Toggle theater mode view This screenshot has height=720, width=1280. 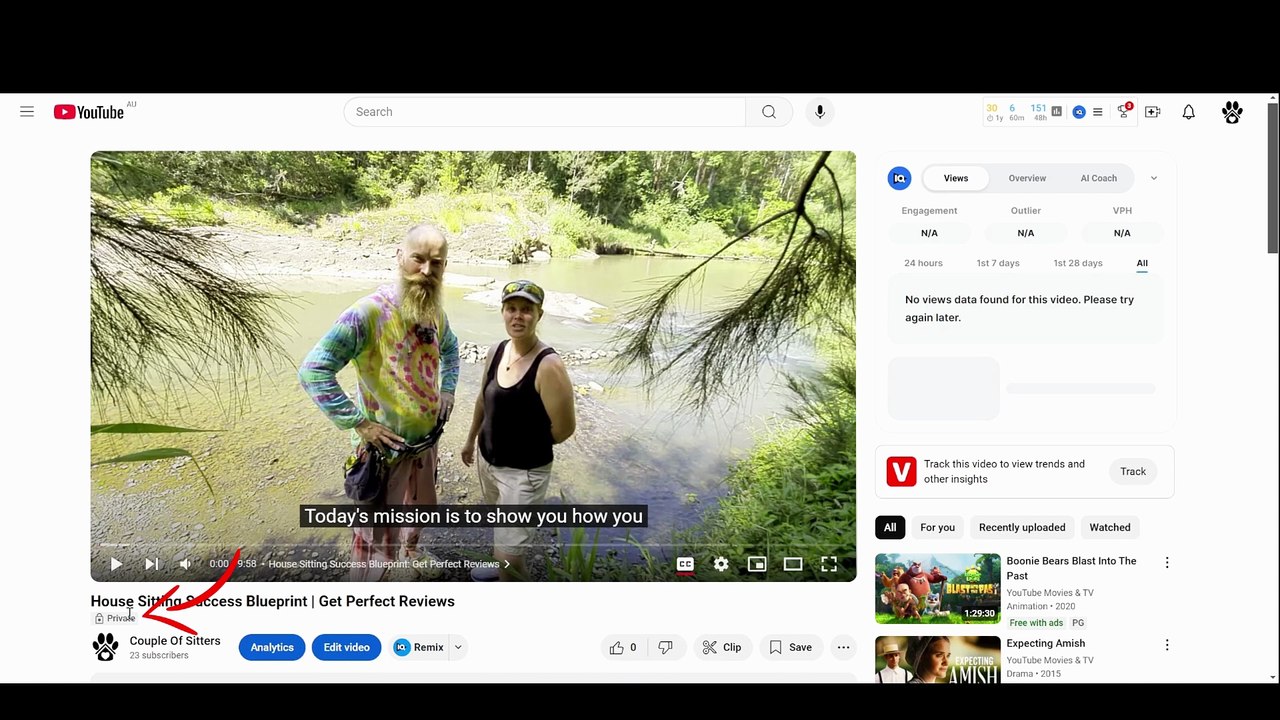[x=793, y=564]
